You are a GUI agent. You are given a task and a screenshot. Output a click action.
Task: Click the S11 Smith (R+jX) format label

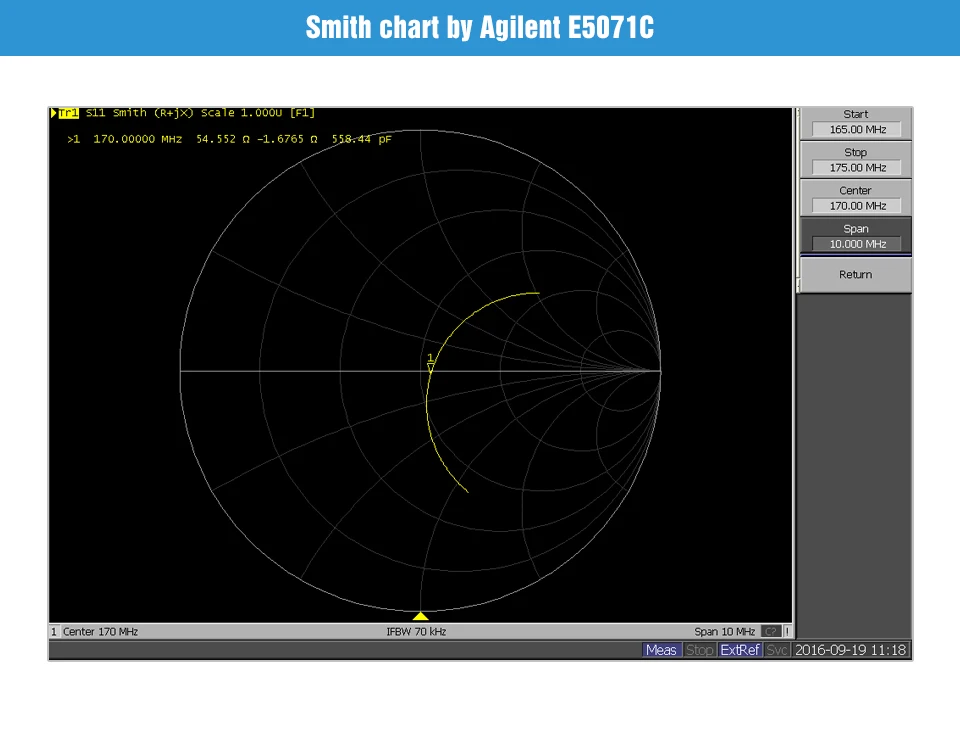coord(140,113)
